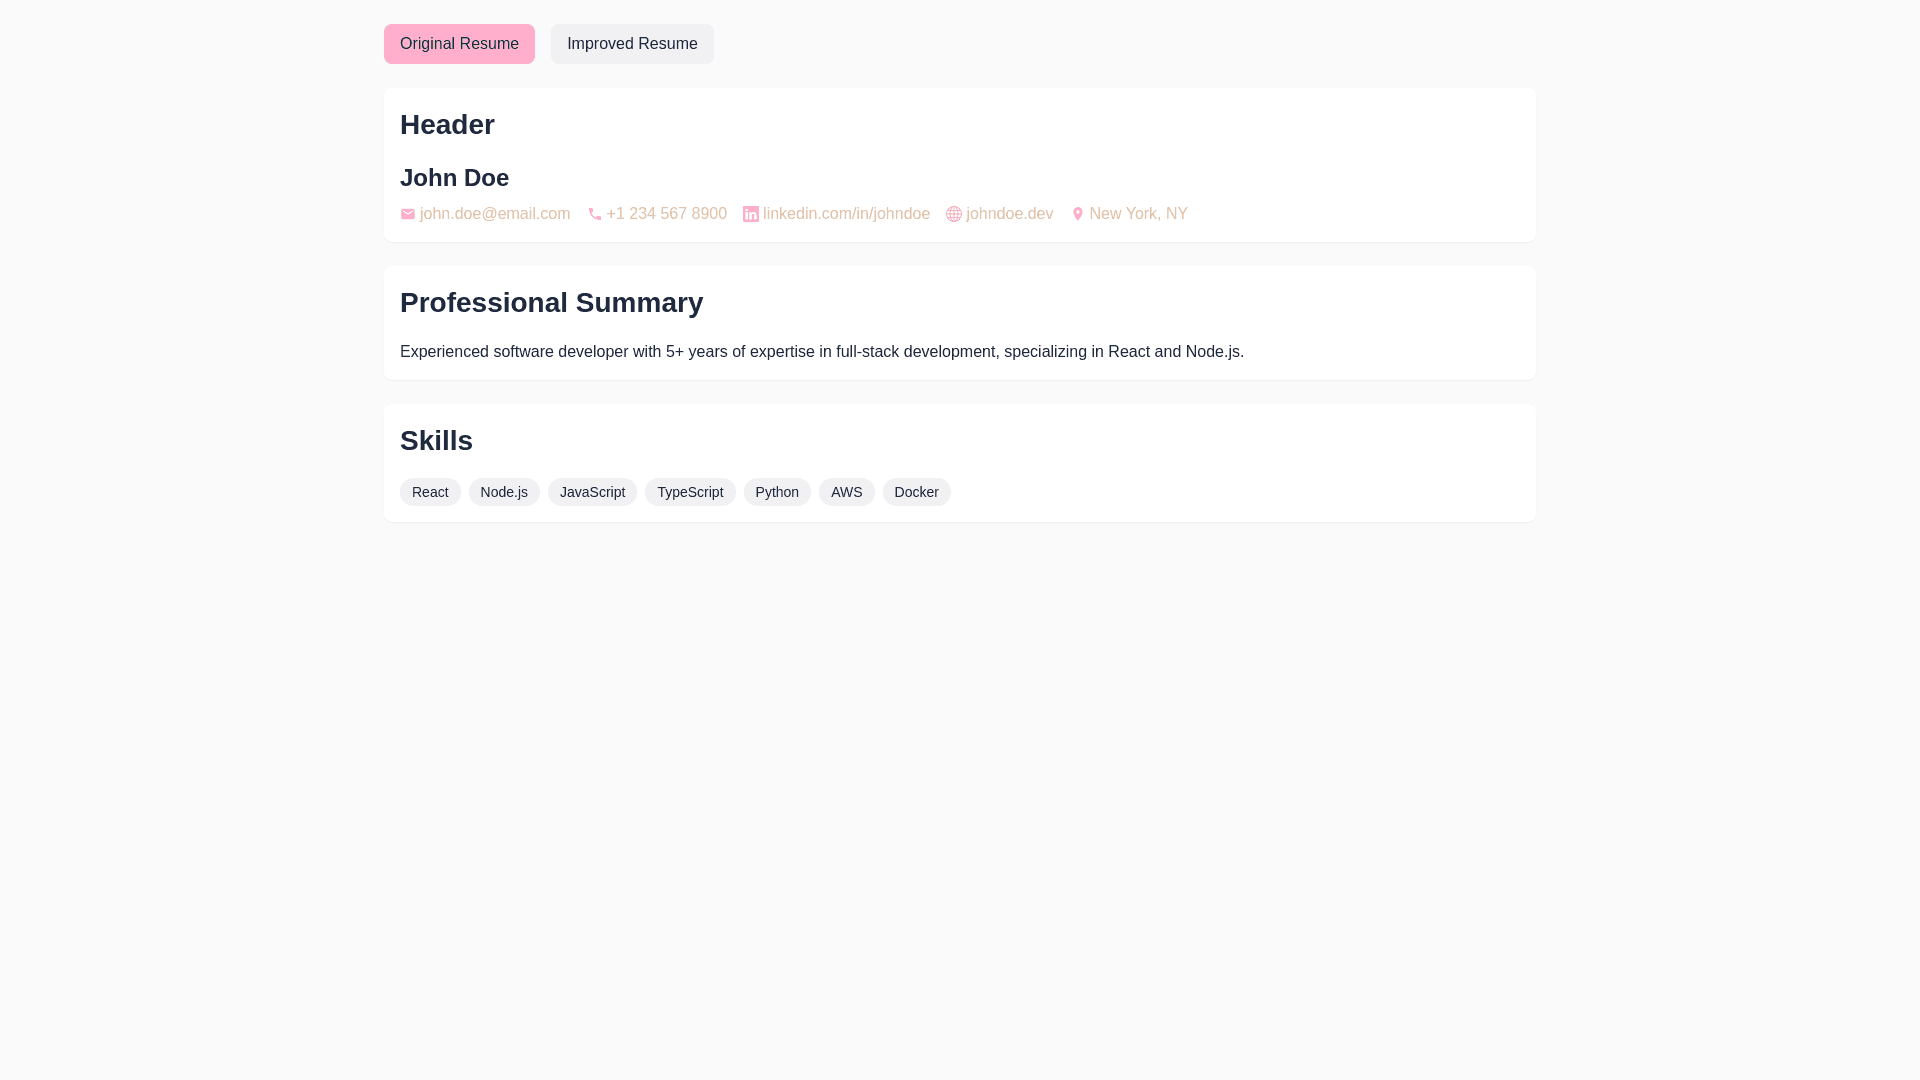The height and width of the screenshot is (1080, 1920).
Task: Select the TypeScript skill chip
Action: click(x=690, y=492)
